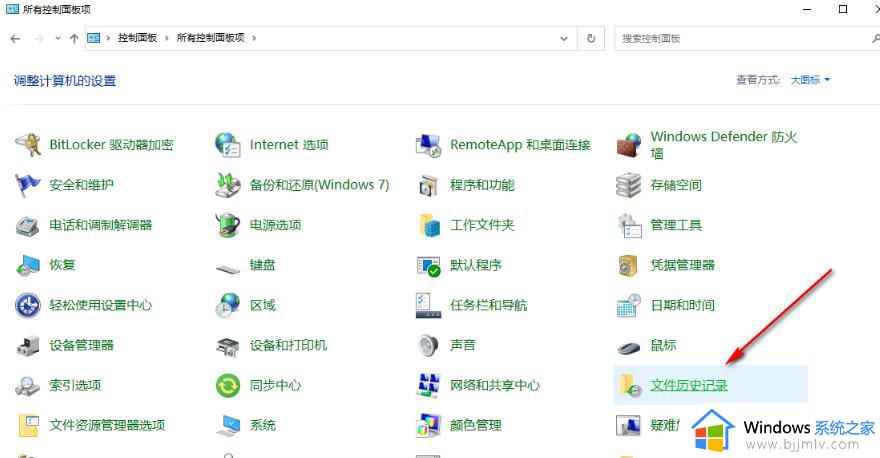Image resolution: width=880 pixels, height=458 pixels.
Task: Click the 电源选项 battery icon
Action: (228, 225)
